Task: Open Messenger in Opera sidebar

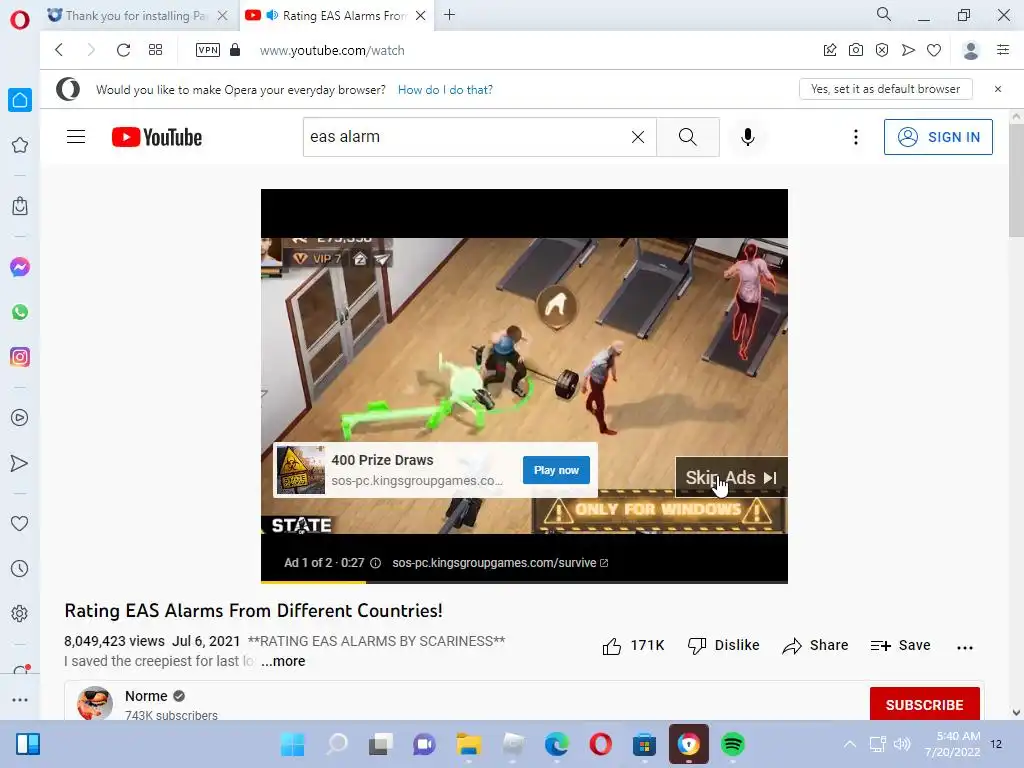Action: pos(20,267)
